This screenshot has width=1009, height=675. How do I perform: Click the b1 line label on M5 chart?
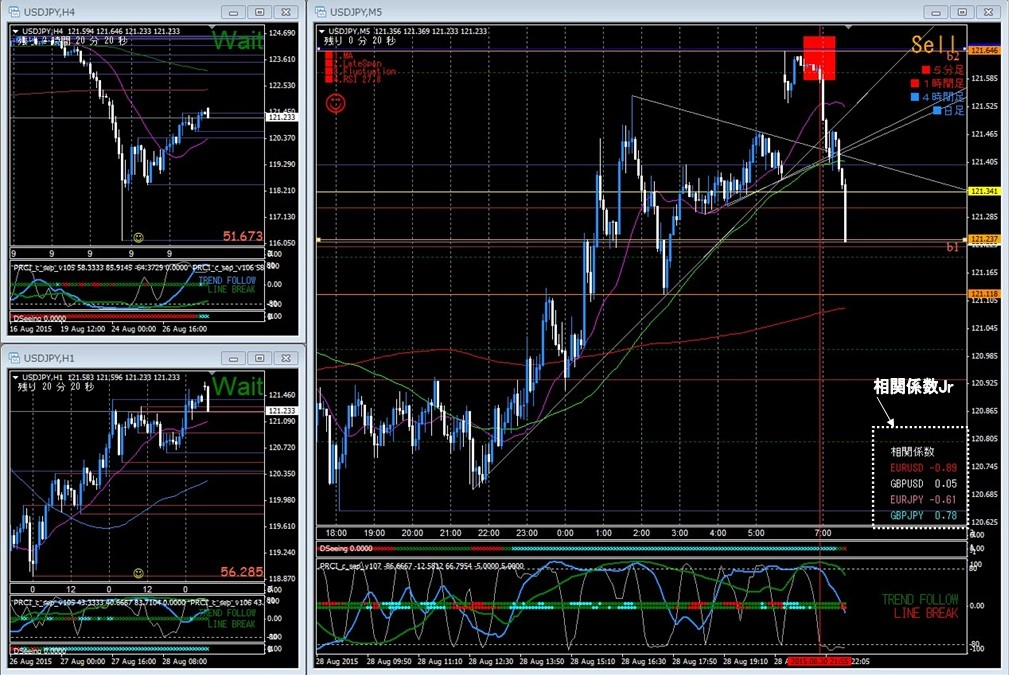coord(952,247)
